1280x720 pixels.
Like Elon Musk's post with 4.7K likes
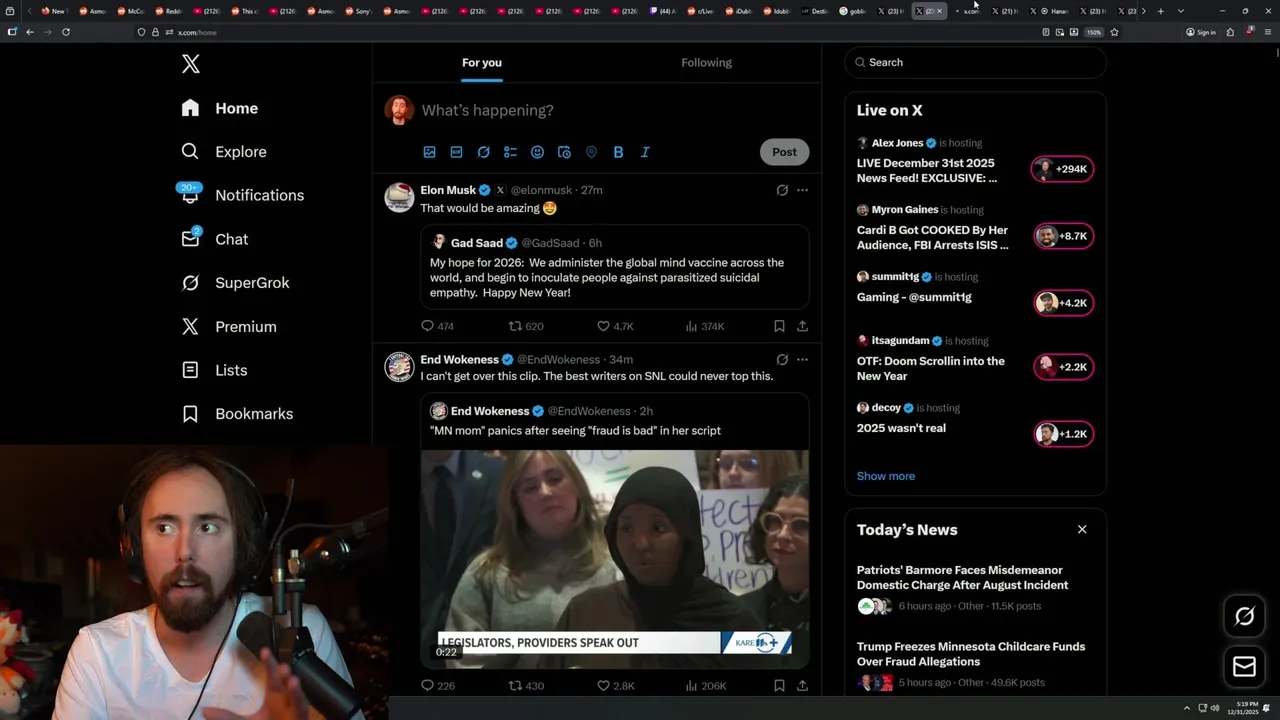pos(615,326)
